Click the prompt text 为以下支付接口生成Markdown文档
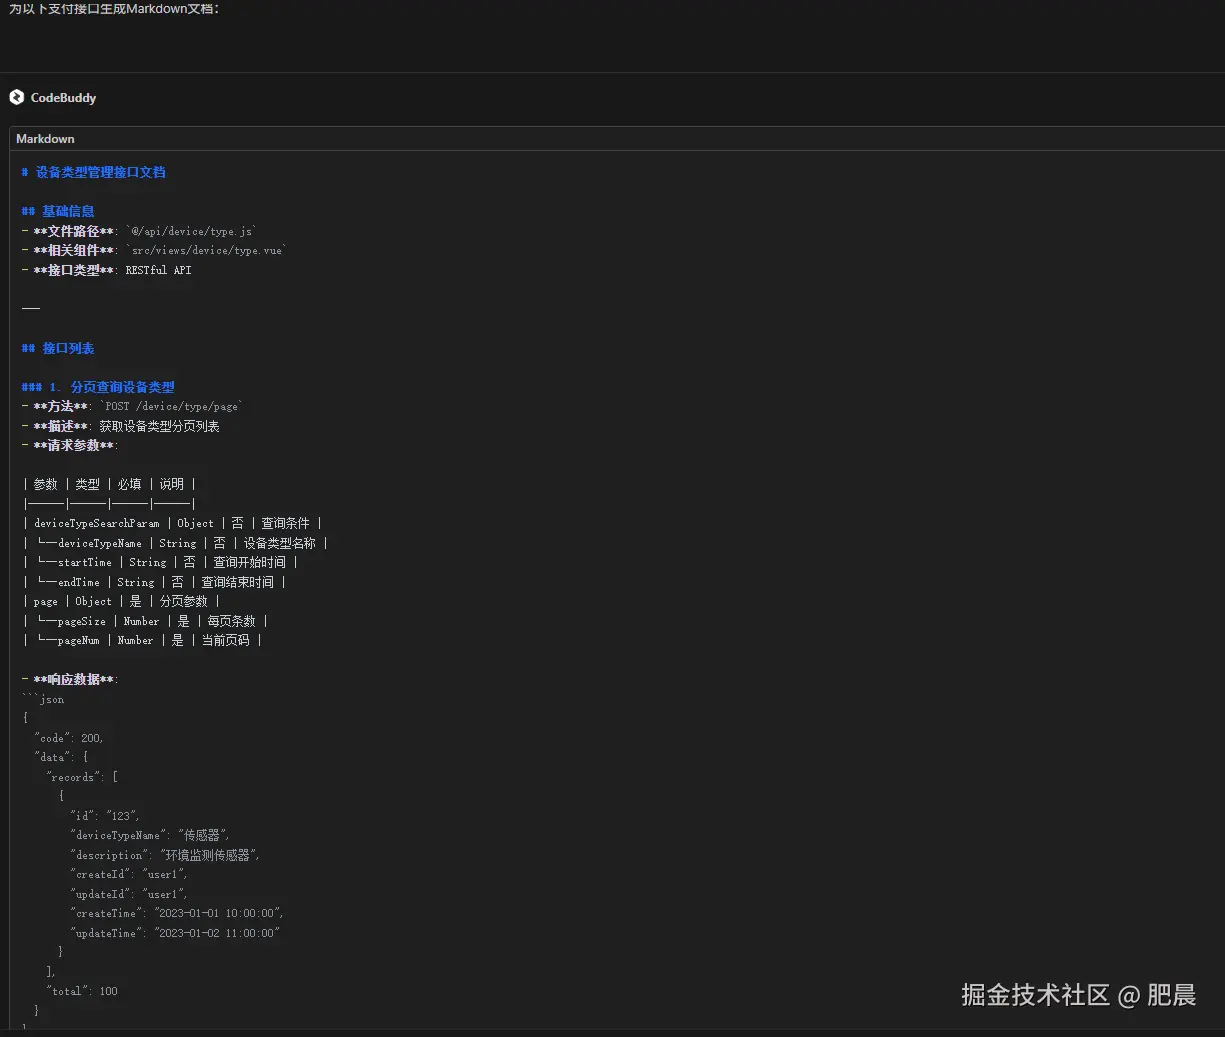 coord(114,9)
